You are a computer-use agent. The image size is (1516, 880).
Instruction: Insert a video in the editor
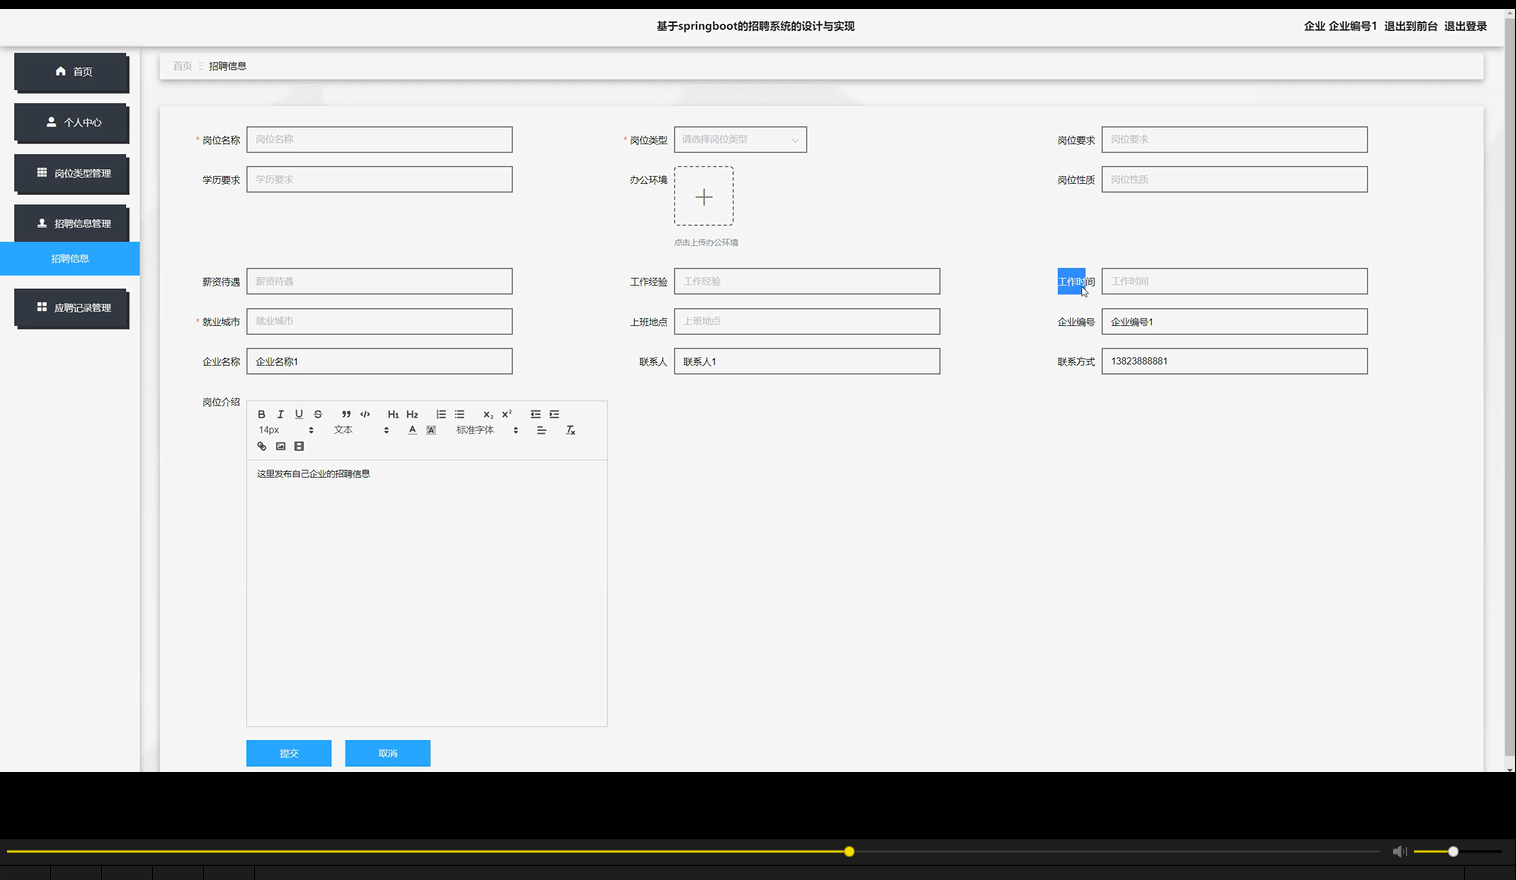click(x=299, y=446)
